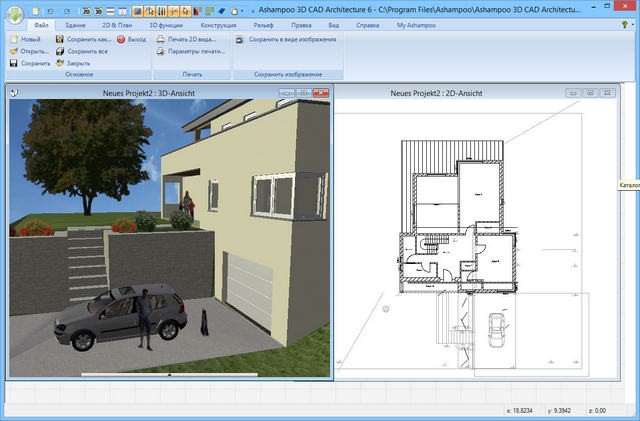
Task: Click Новый to create a new project
Action: 26,39
